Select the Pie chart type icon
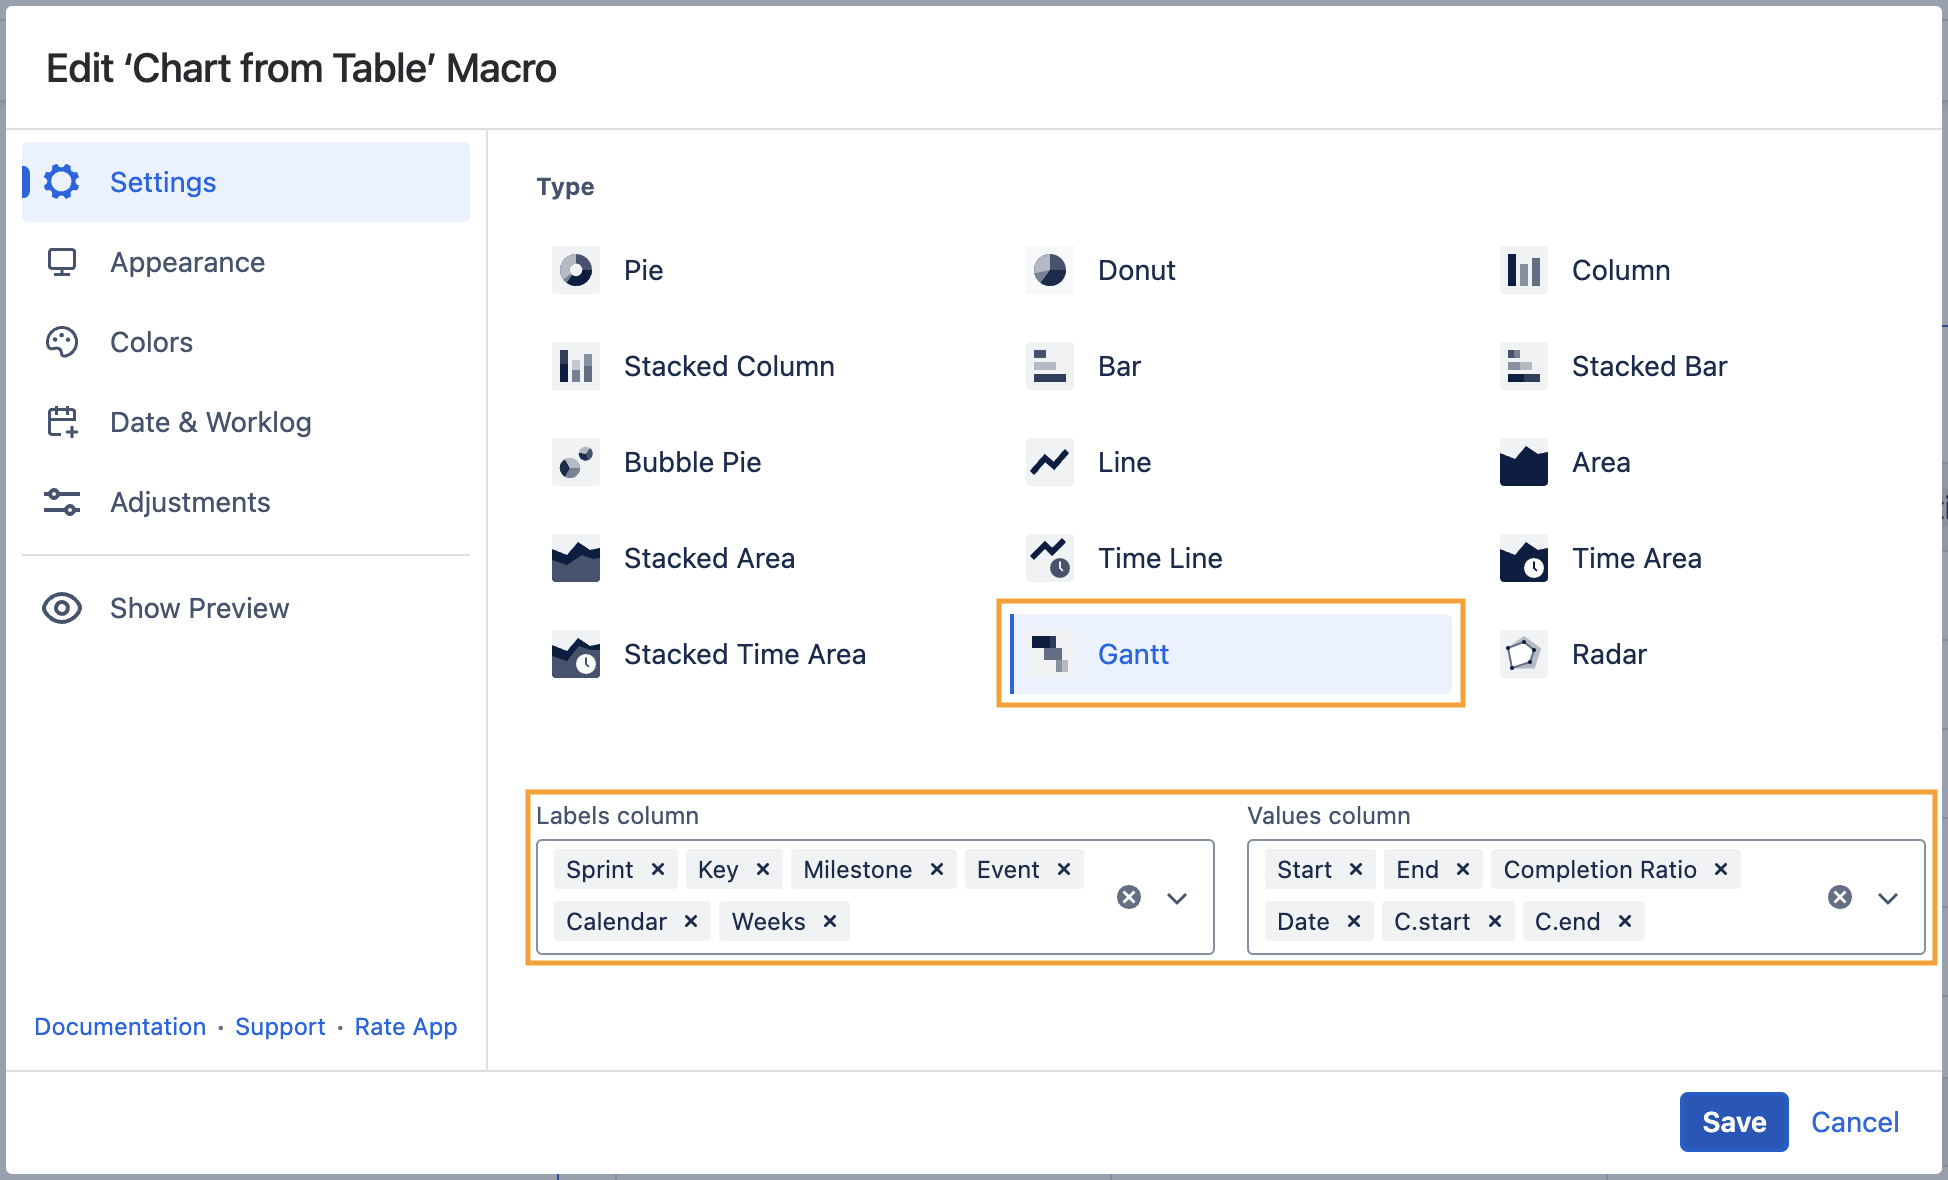Image resolution: width=1948 pixels, height=1180 pixels. click(x=576, y=270)
